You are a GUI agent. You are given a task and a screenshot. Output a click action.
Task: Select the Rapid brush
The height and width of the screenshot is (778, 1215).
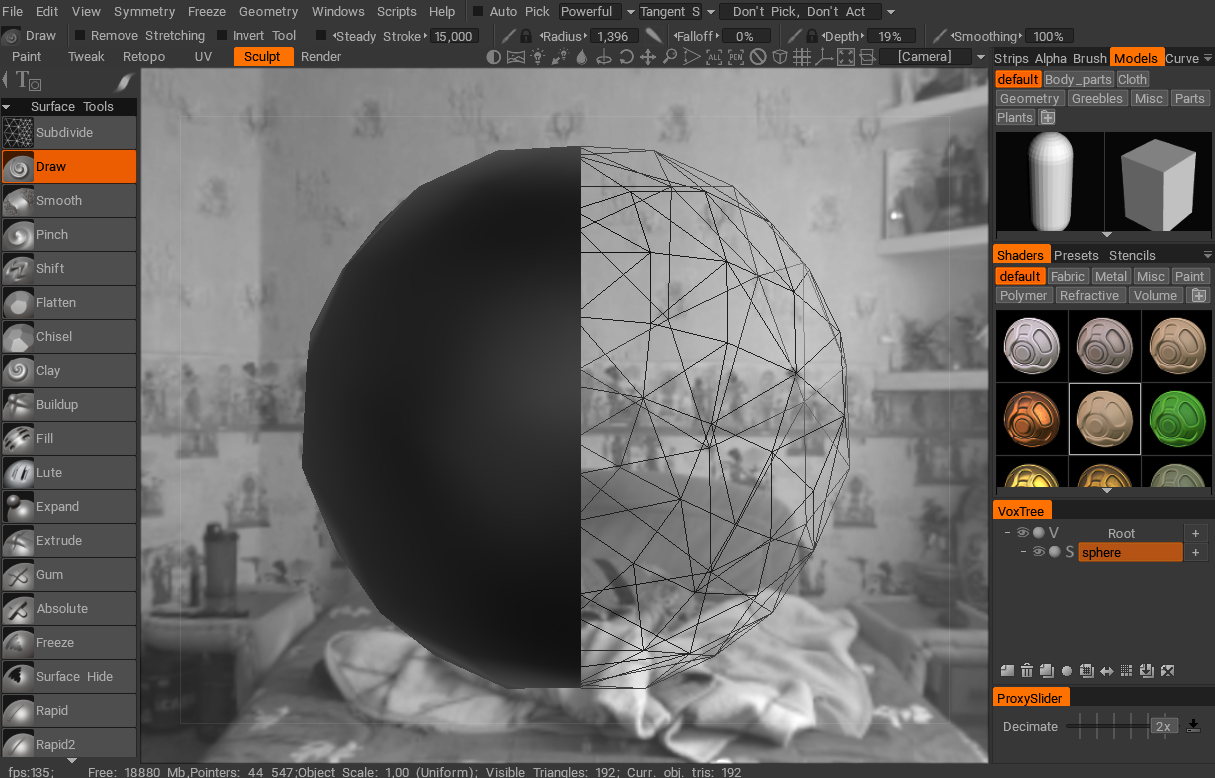pyautogui.click(x=68, y=710)
